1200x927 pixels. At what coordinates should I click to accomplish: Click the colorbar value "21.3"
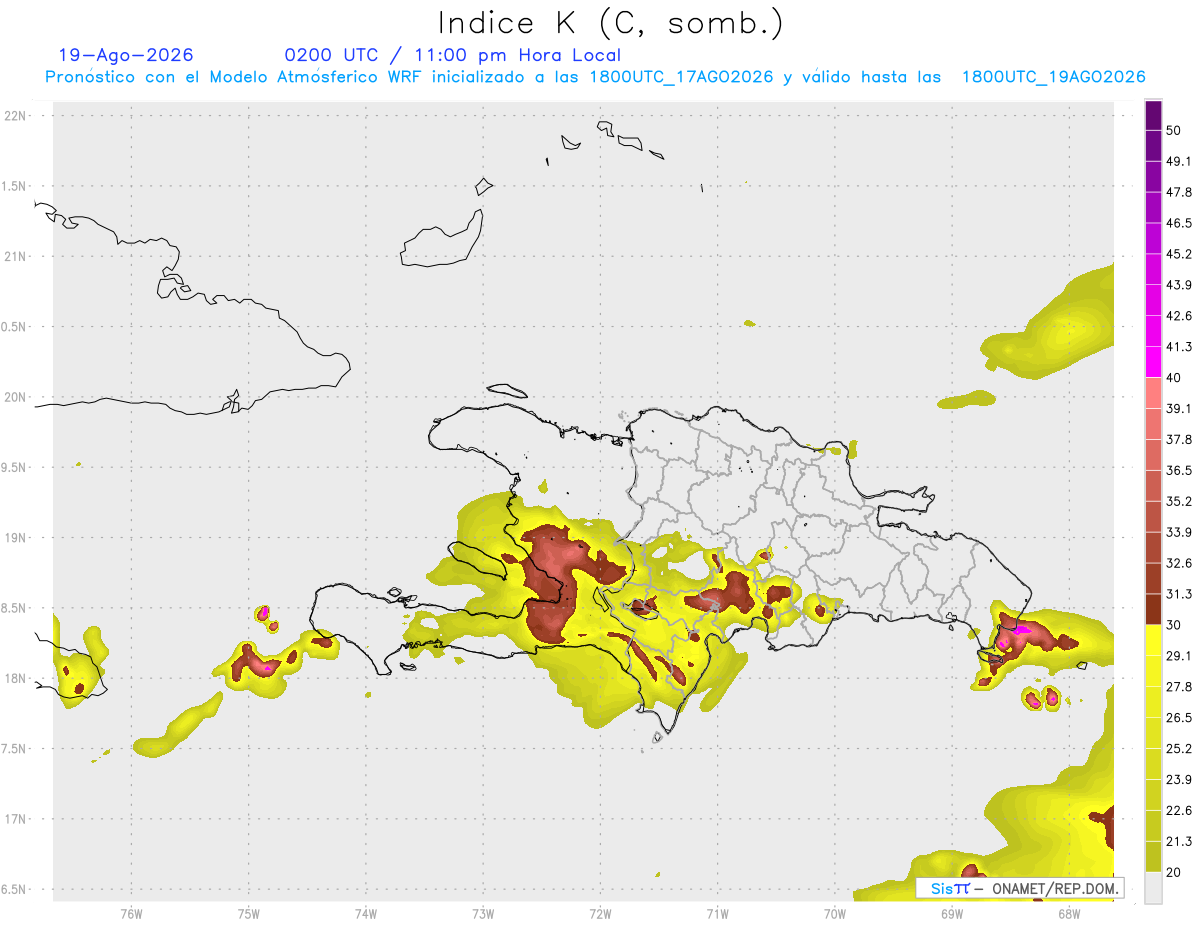point(1179,841)
